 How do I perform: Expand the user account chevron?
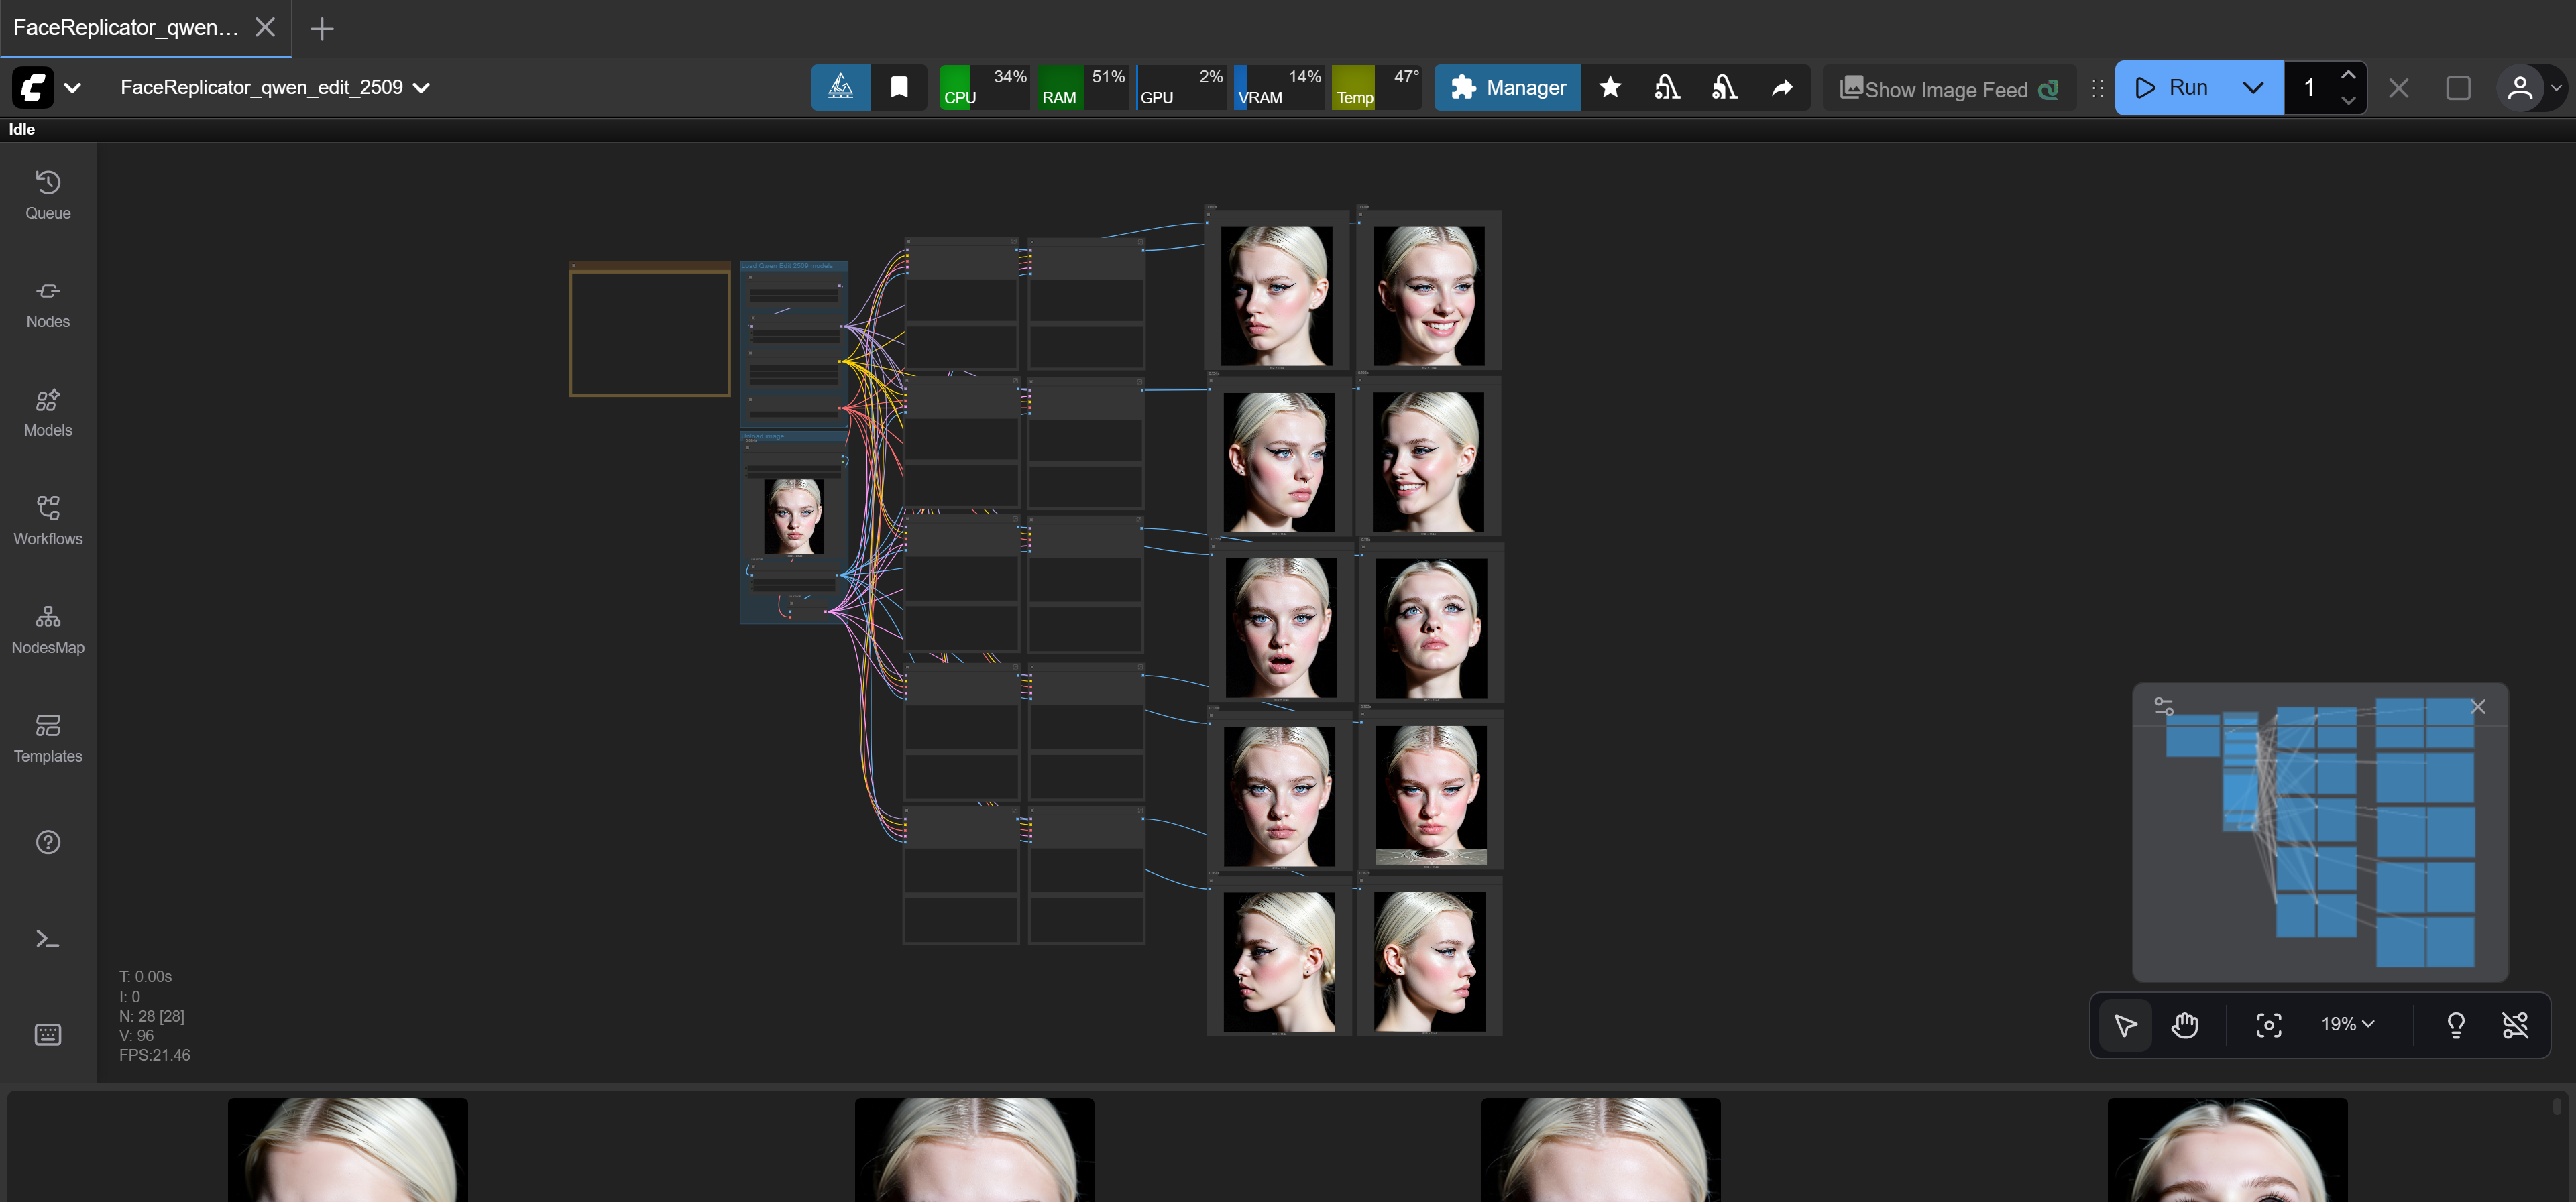[x=2556, y=88]
